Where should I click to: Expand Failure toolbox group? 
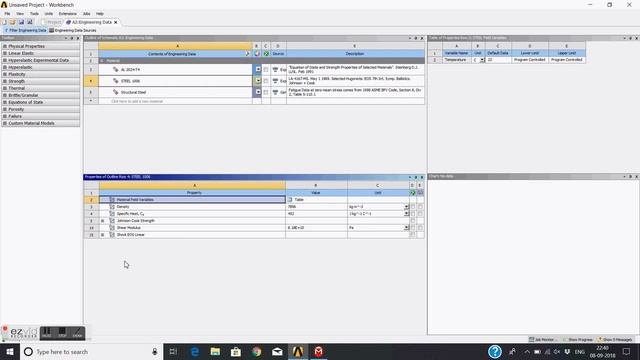[x=5, y=116]
